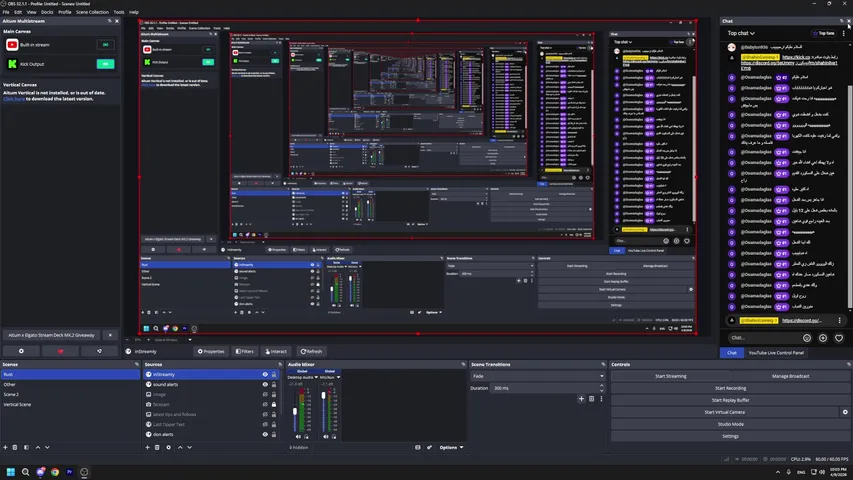Image resolution: width=853 pixels, height=480 pixels.
Task: Expand the Top chat dropdown
Action: pyautogui.click(x=741, y=33)
